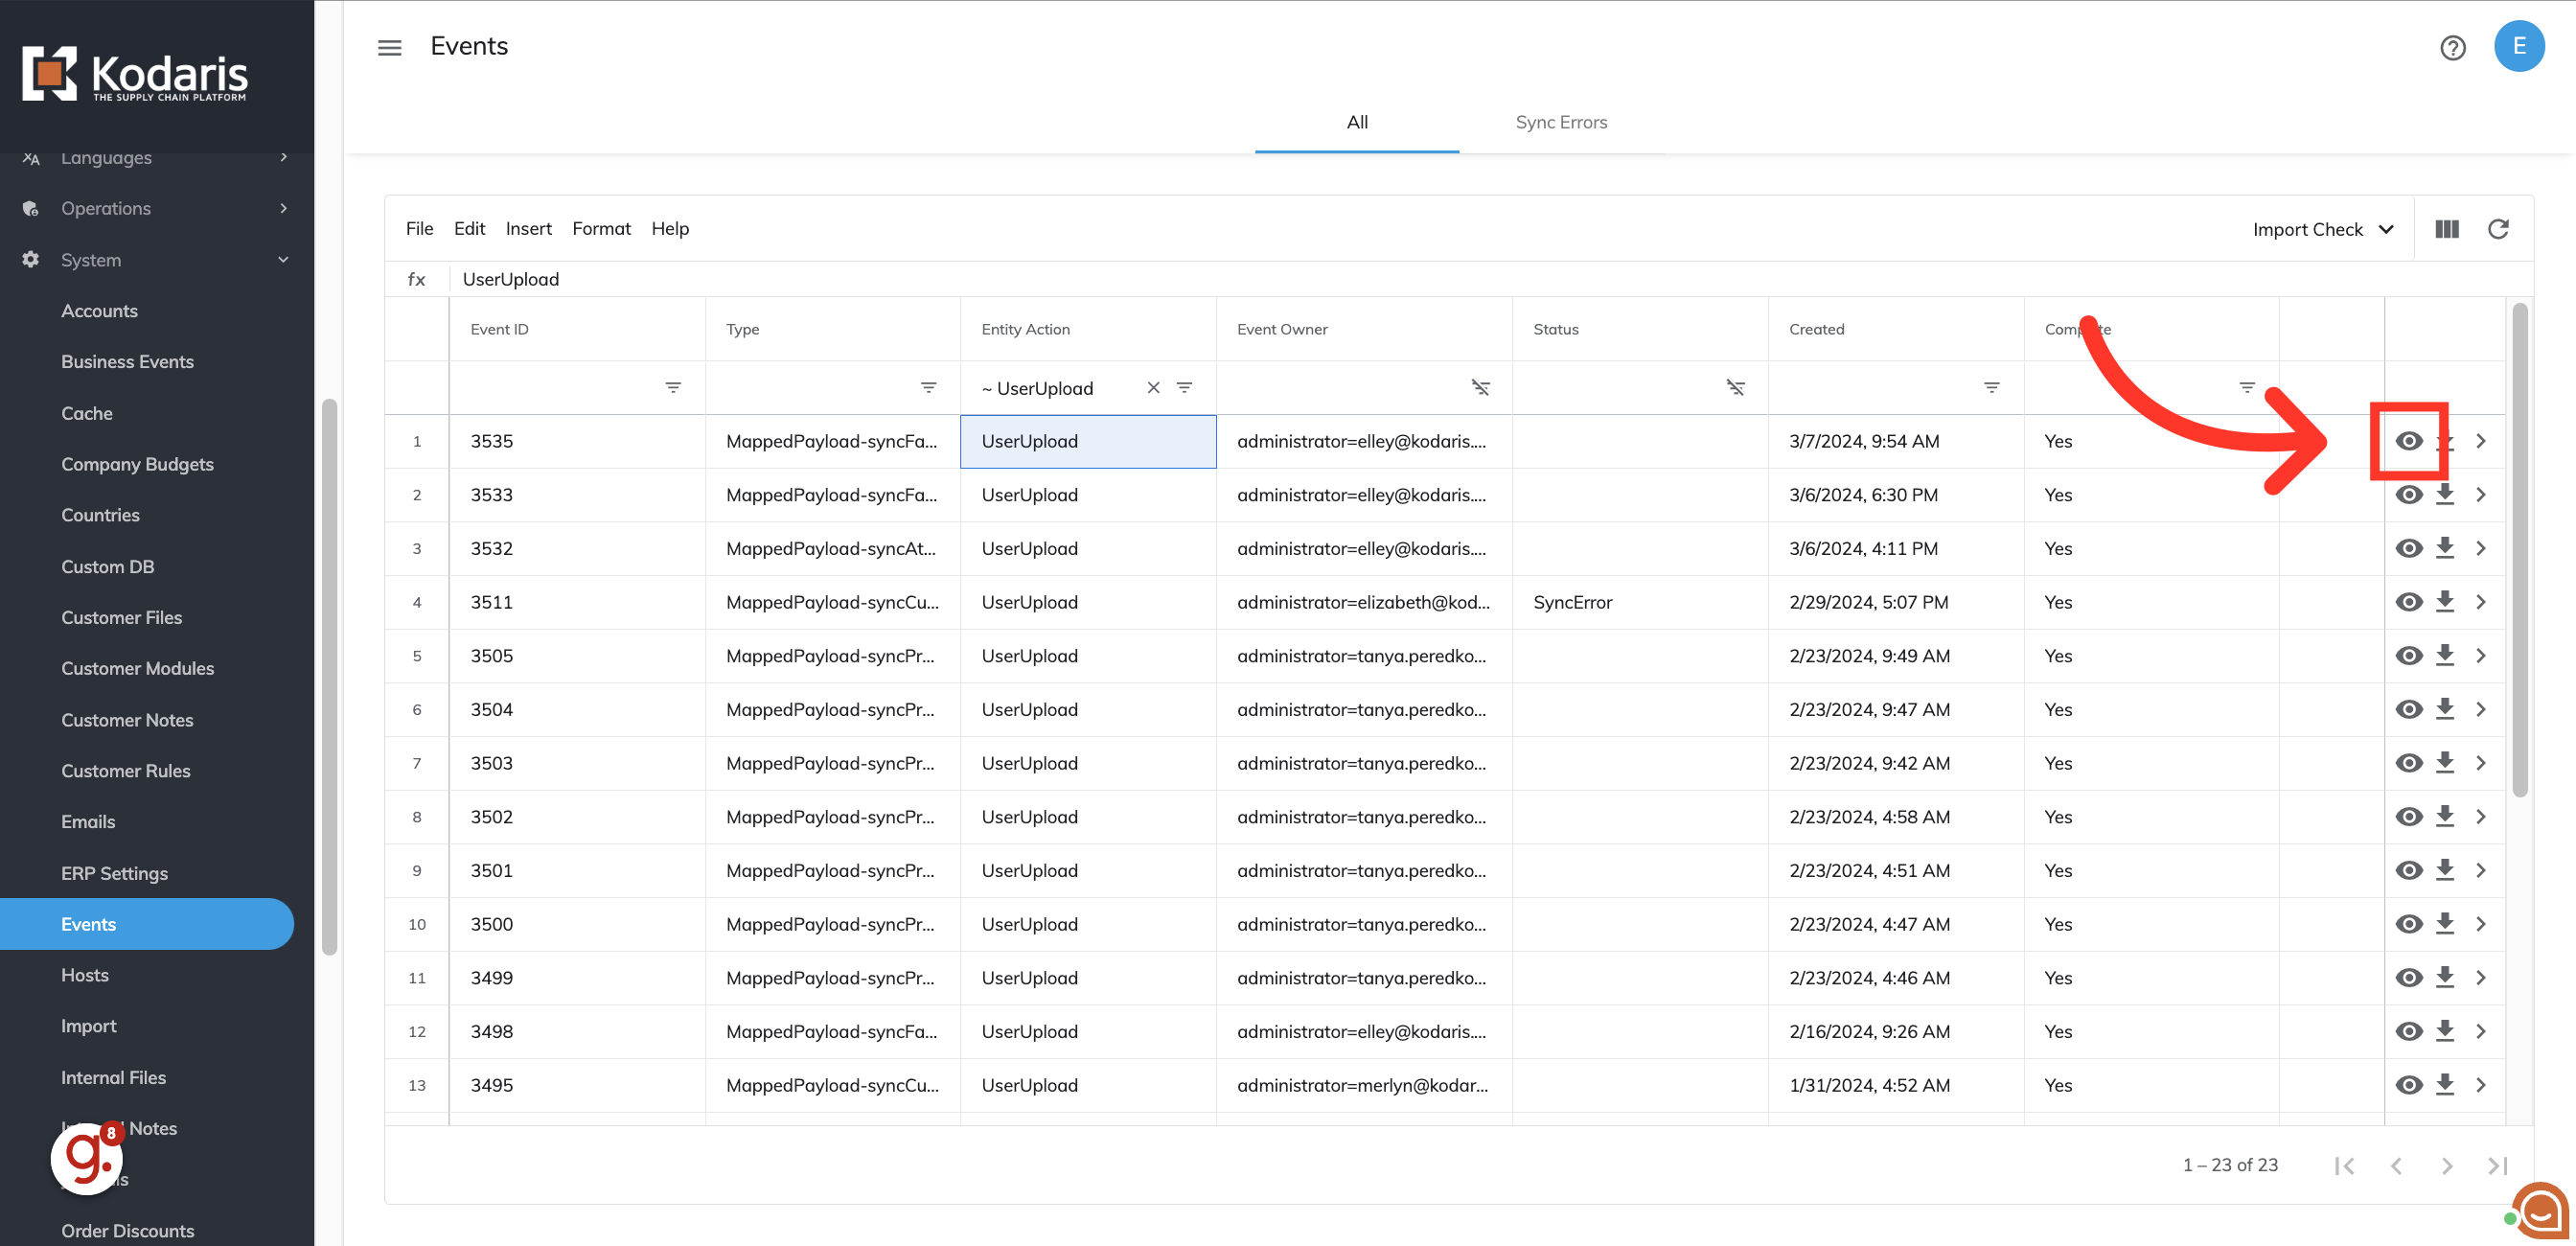Expand the Import Check dropdown
The height and width of the screenshot is (1246, 2576).
pyautogui.click(x=2322, y=229)
